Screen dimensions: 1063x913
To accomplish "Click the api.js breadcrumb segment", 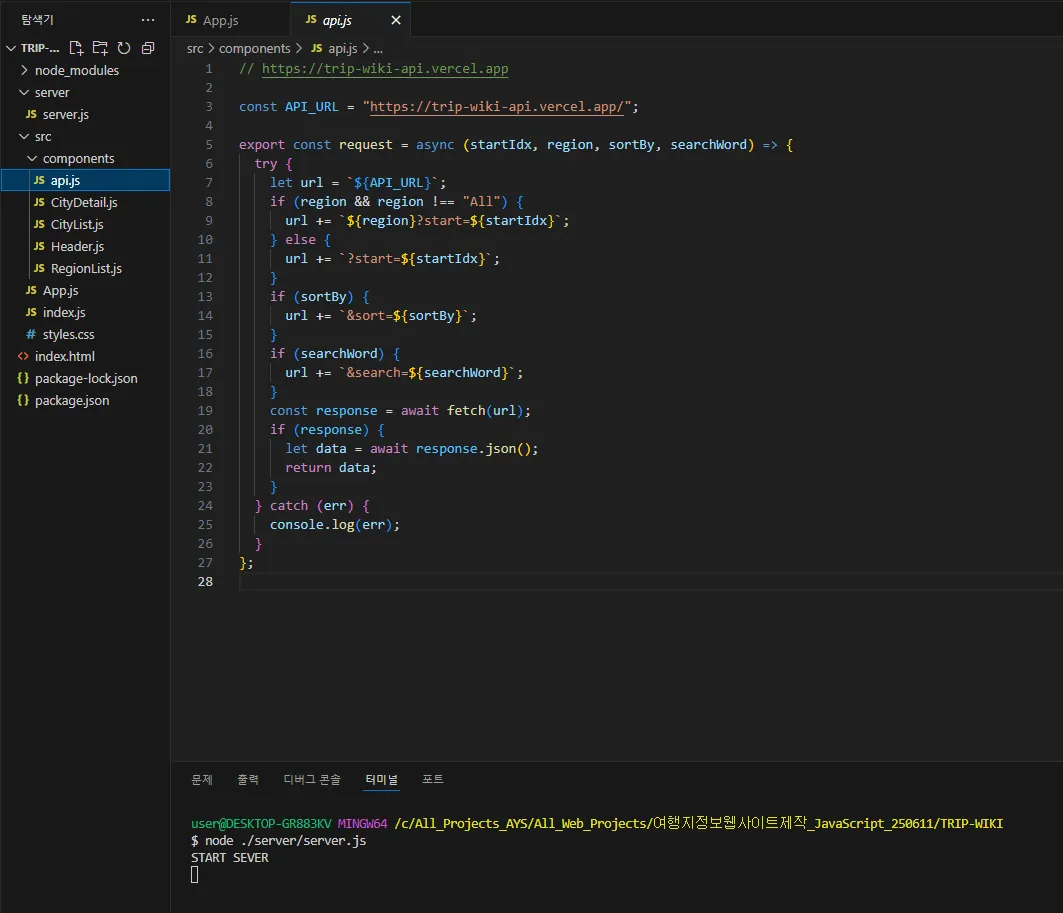I will coord(334,49).
